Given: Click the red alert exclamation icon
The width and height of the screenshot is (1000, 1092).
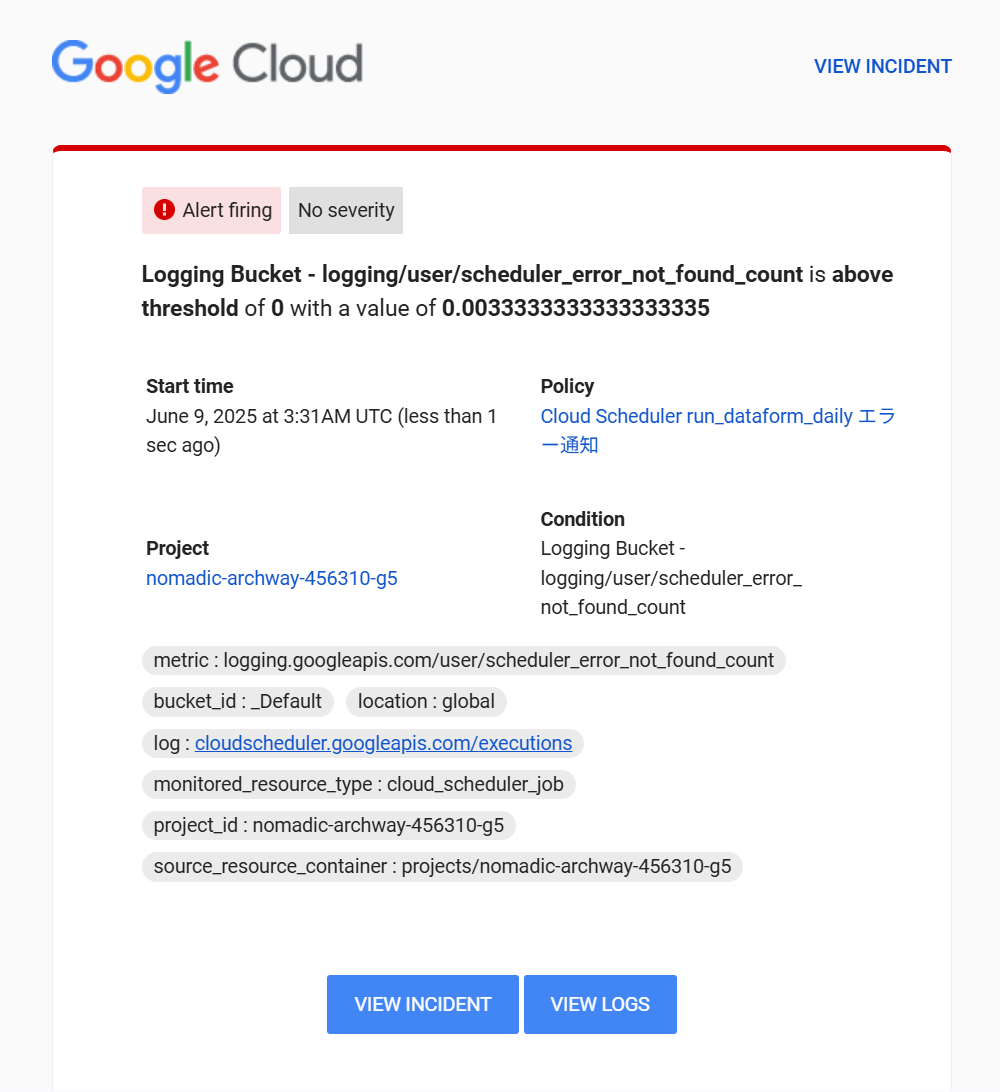Looking at the screenshot, I should 164,210.
